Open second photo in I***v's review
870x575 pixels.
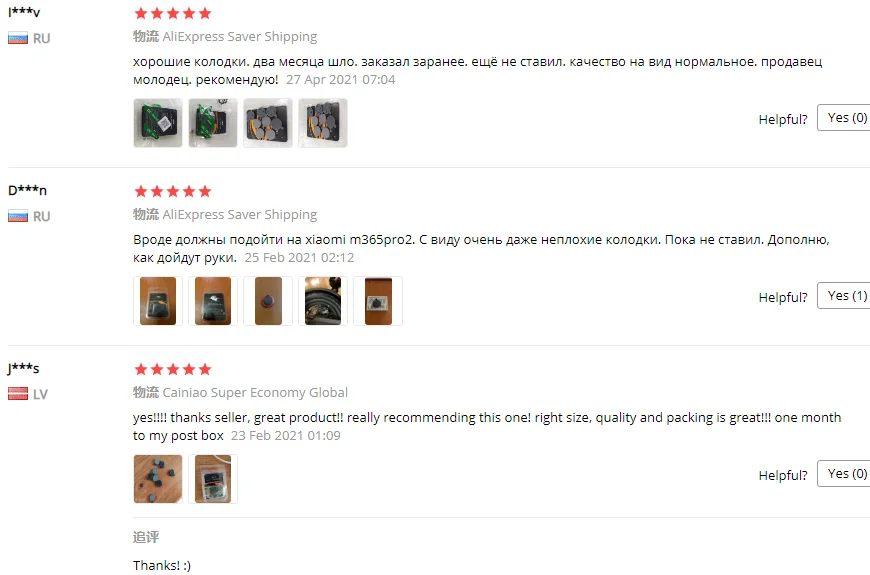213,123
